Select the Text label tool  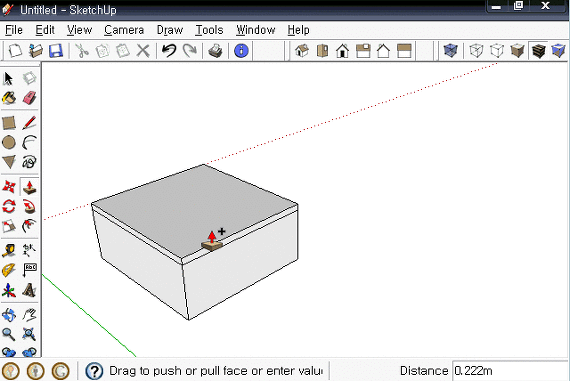click(29, 270)
